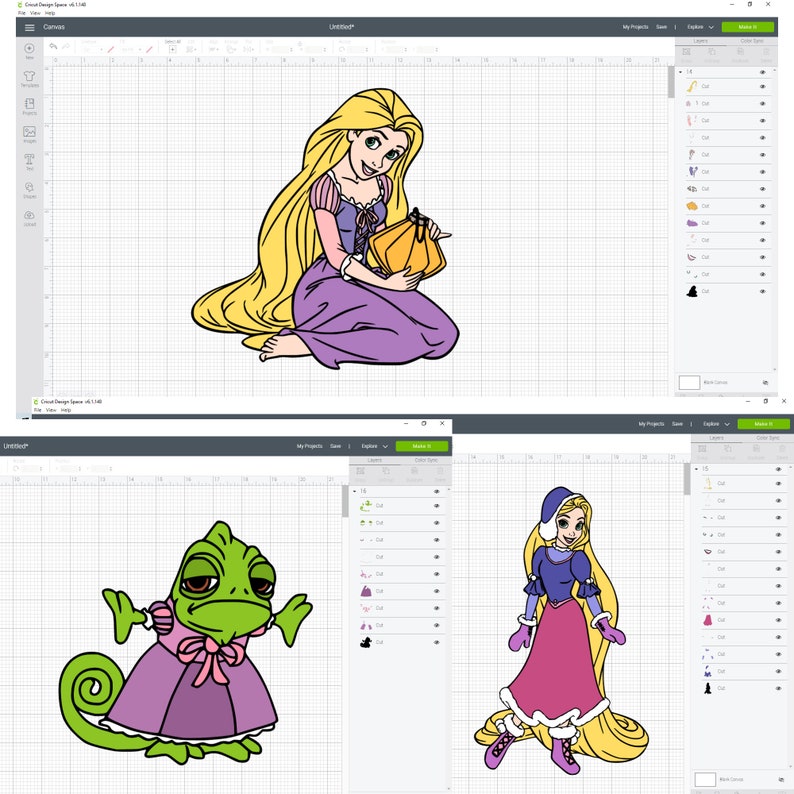
Task: Hide the purple dress layer in chameleon window
Action: coord(436,591)
